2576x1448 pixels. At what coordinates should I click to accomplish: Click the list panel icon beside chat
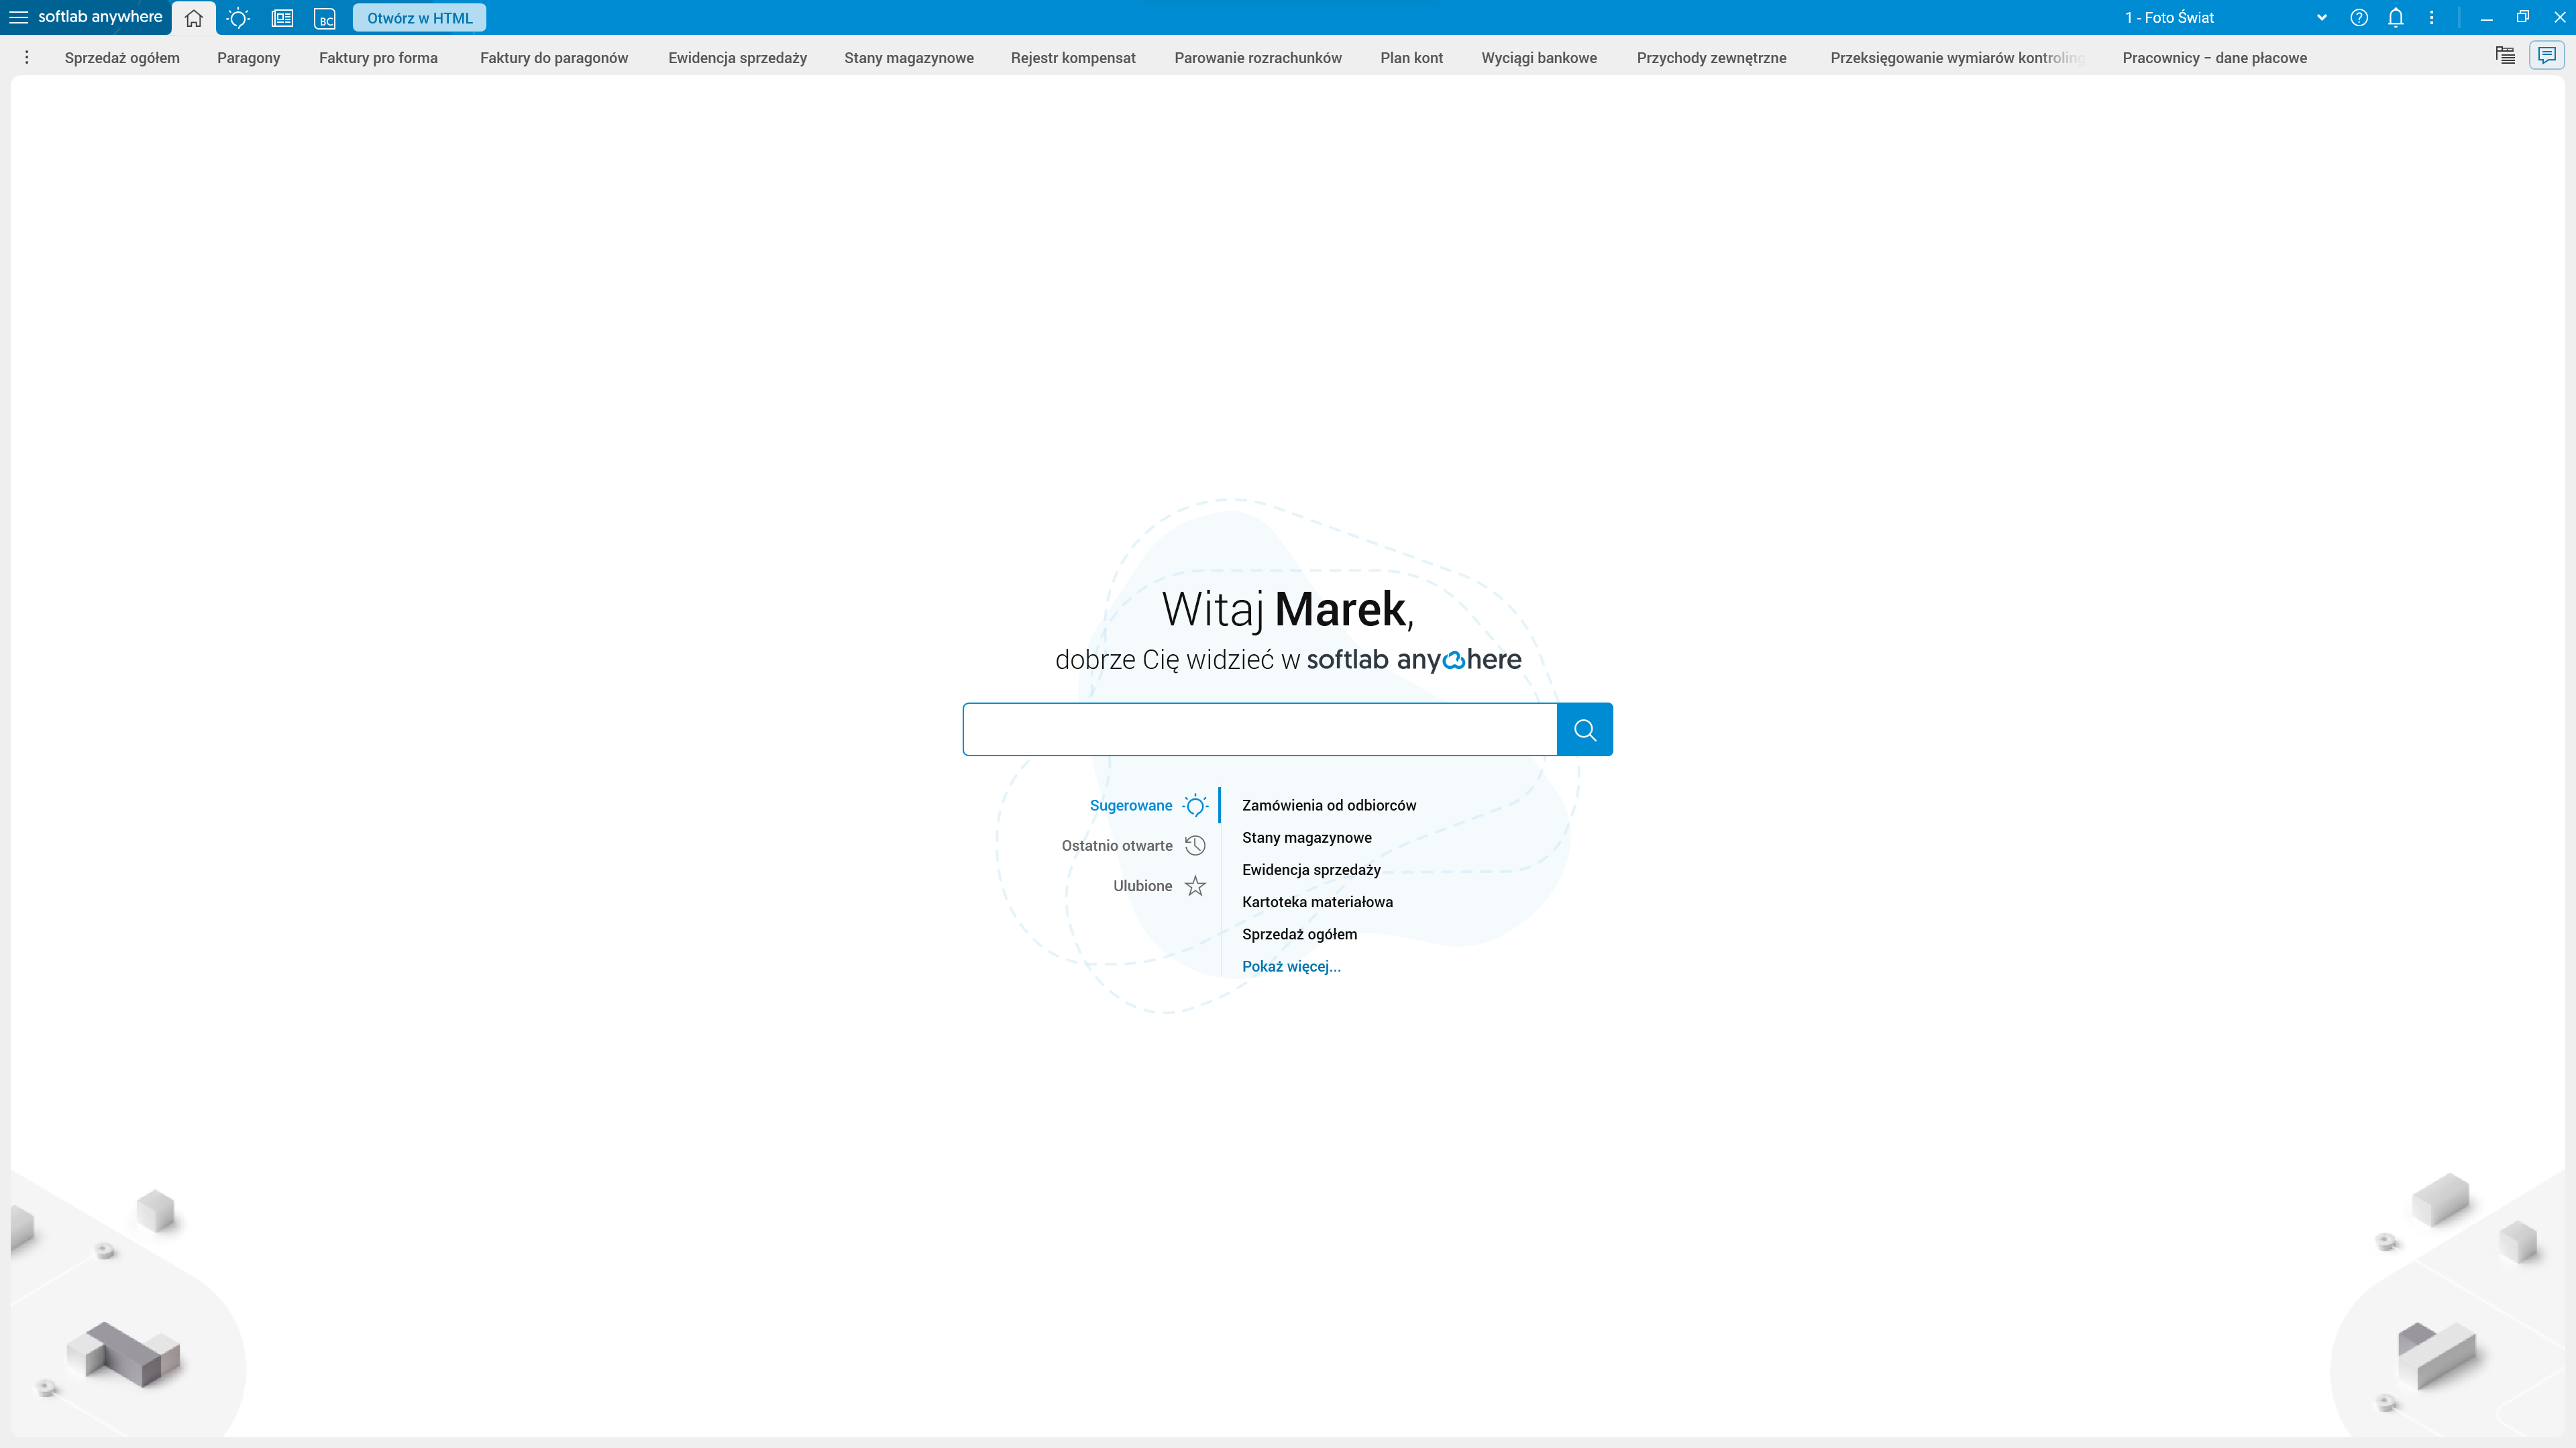coord(2505,56)
